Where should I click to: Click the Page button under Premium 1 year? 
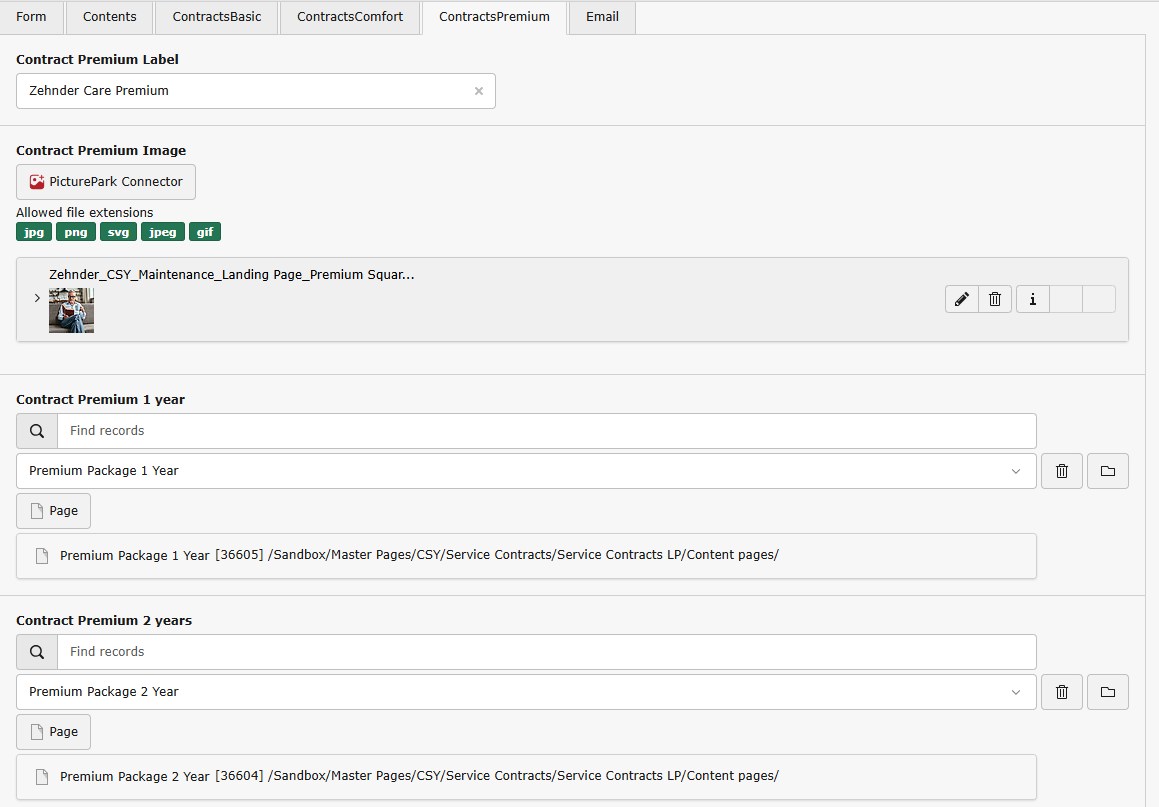(x=54, y=511)
